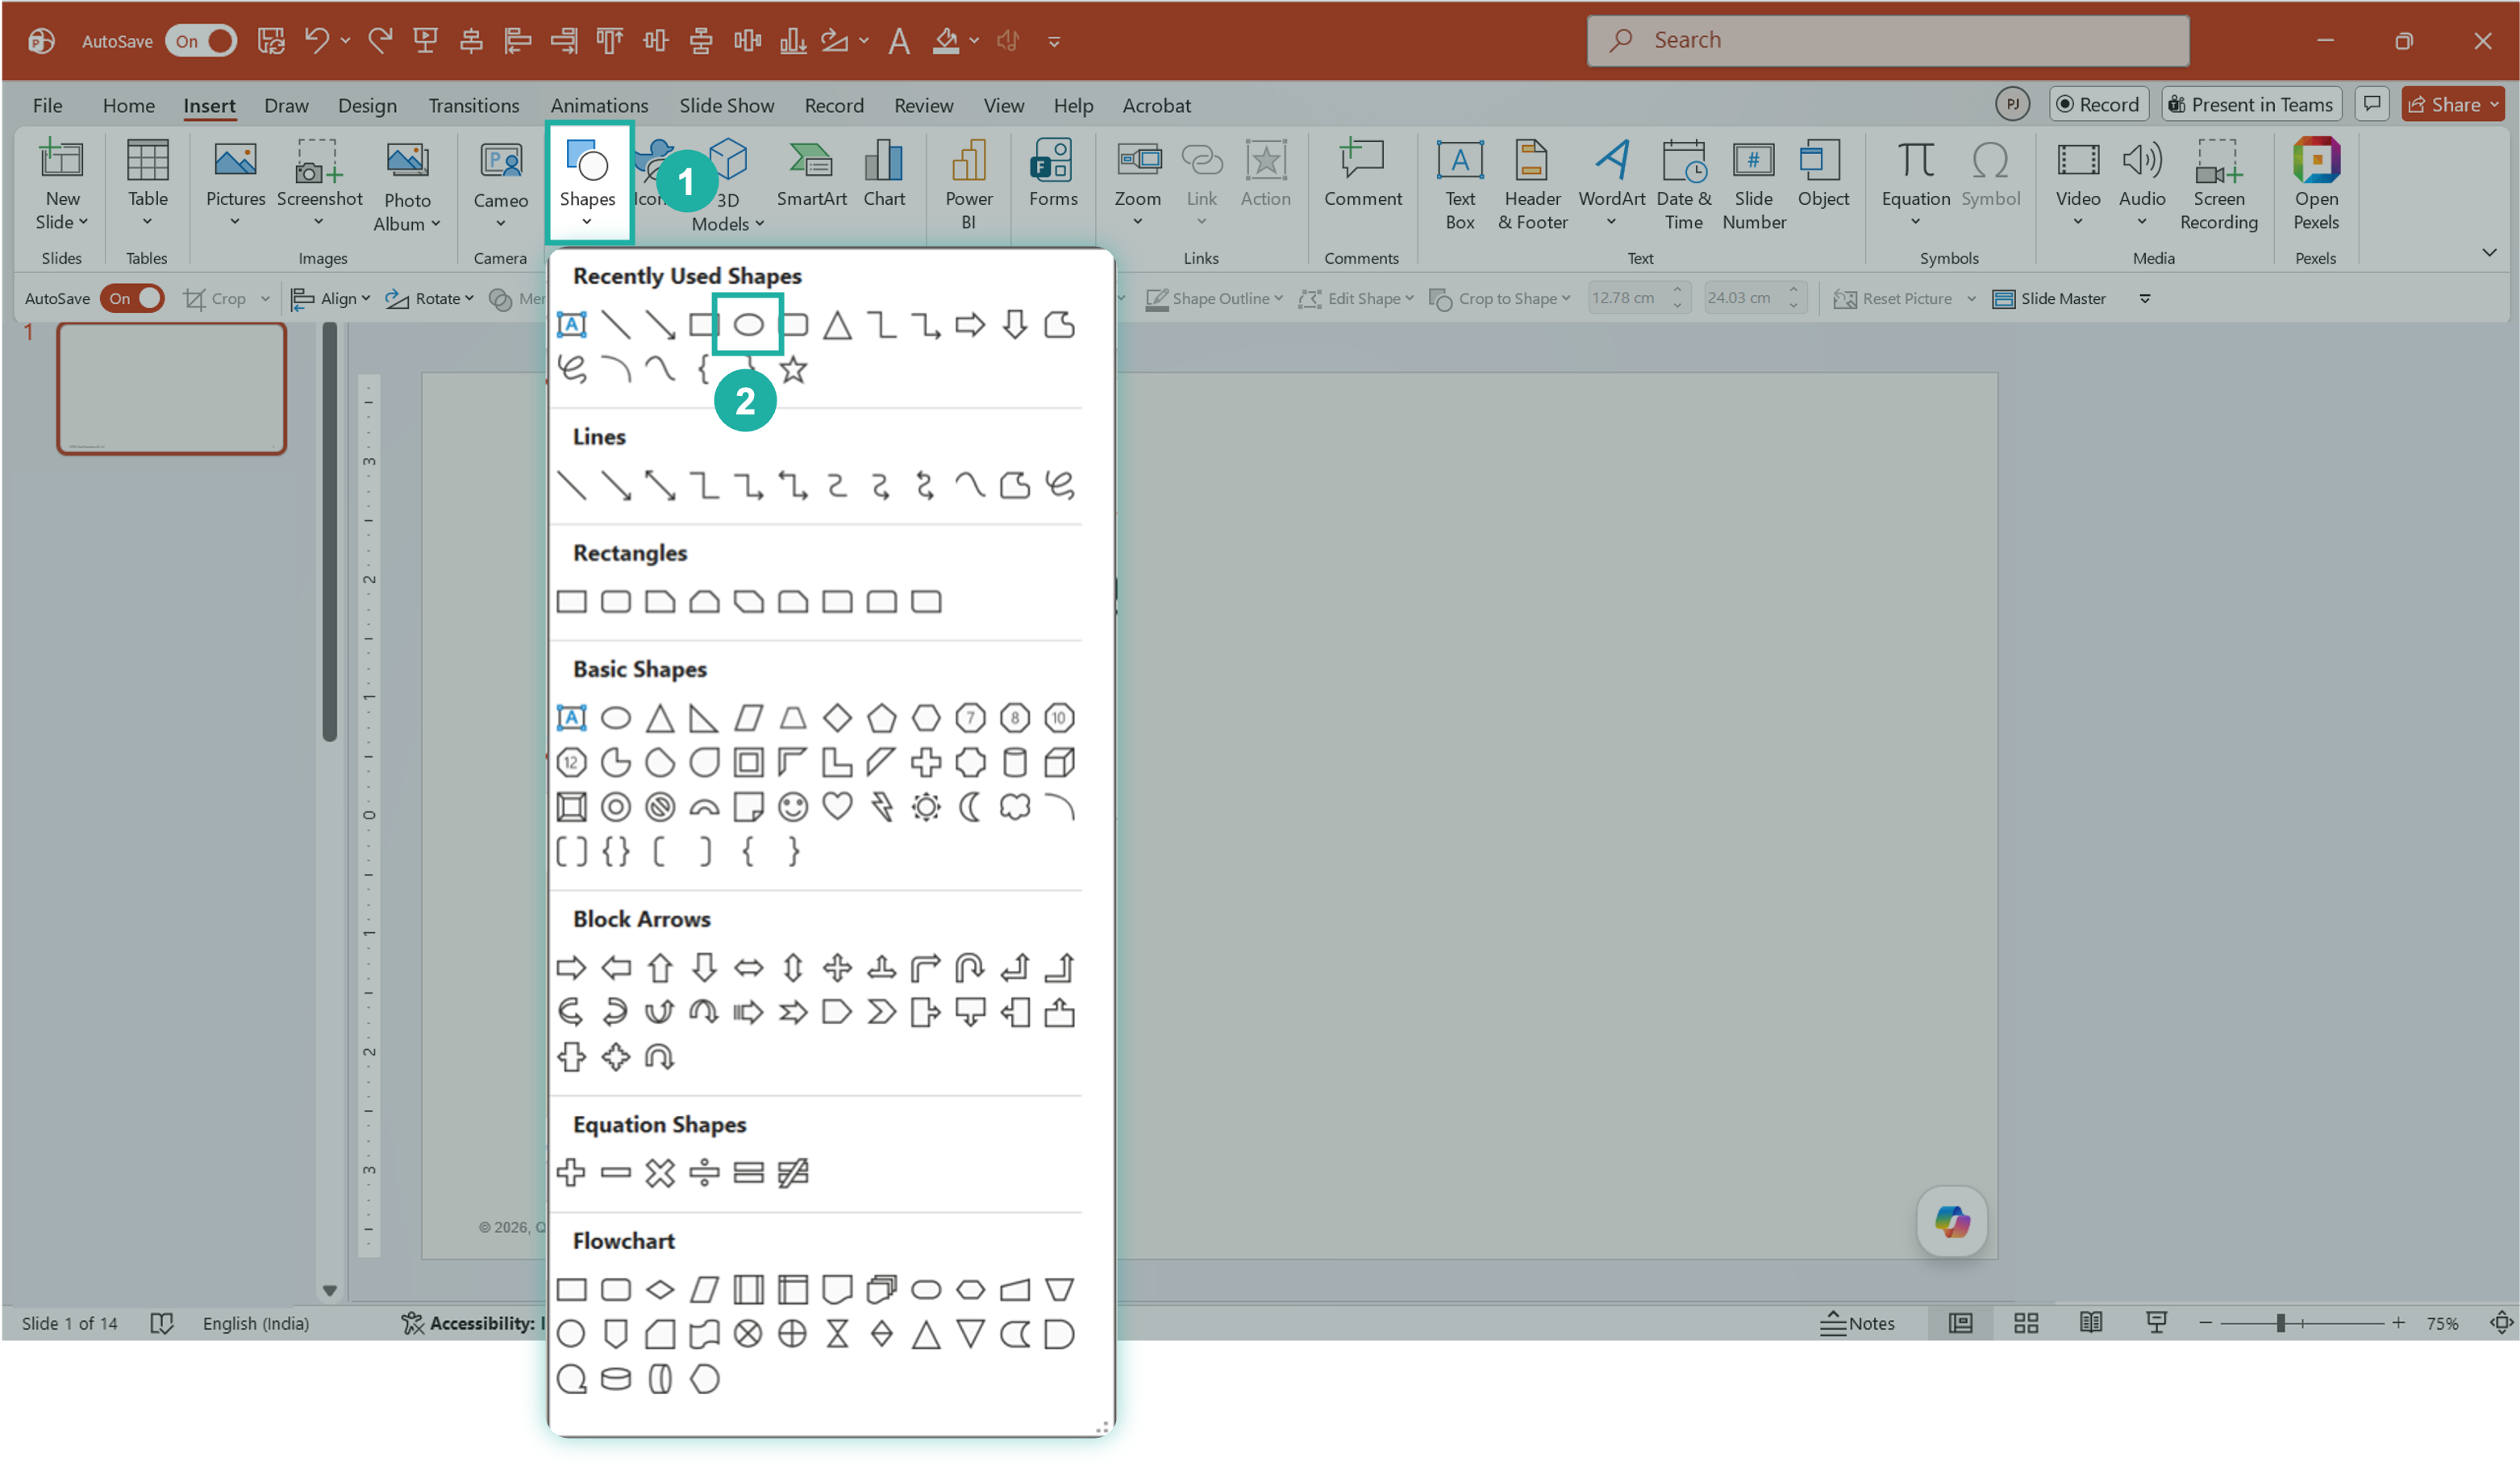The height and width of the screenshot is (1474, 2520).
Task: Open the Accessibility status indicator
Action: point(473,1323)
